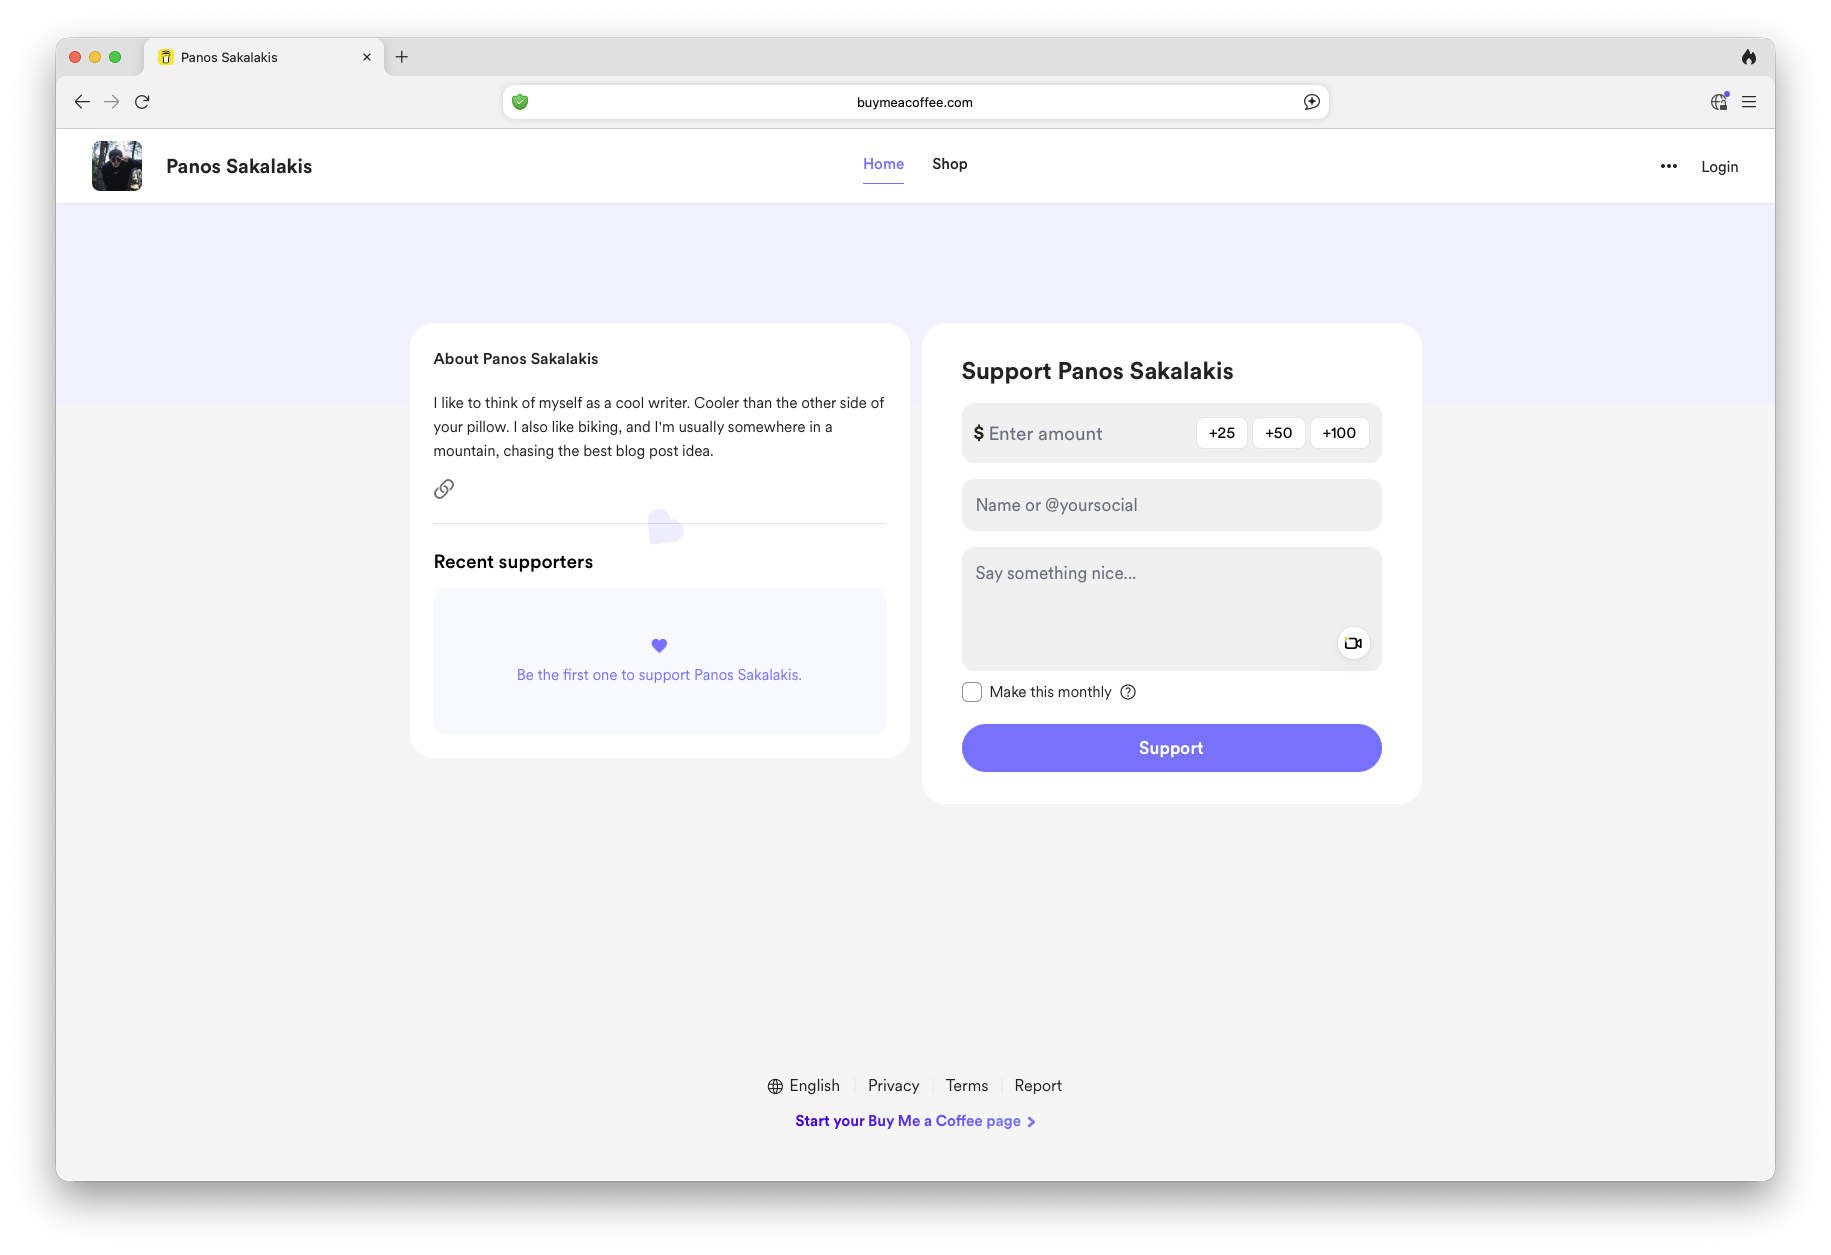Select the Home tab
This screenshot has width=1831, height=1255.
point(883,164)
